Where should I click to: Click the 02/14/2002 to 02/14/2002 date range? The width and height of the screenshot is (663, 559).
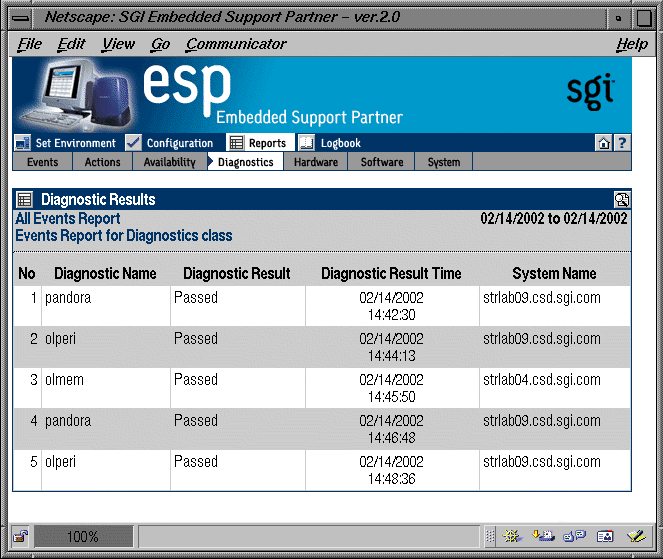553,219
